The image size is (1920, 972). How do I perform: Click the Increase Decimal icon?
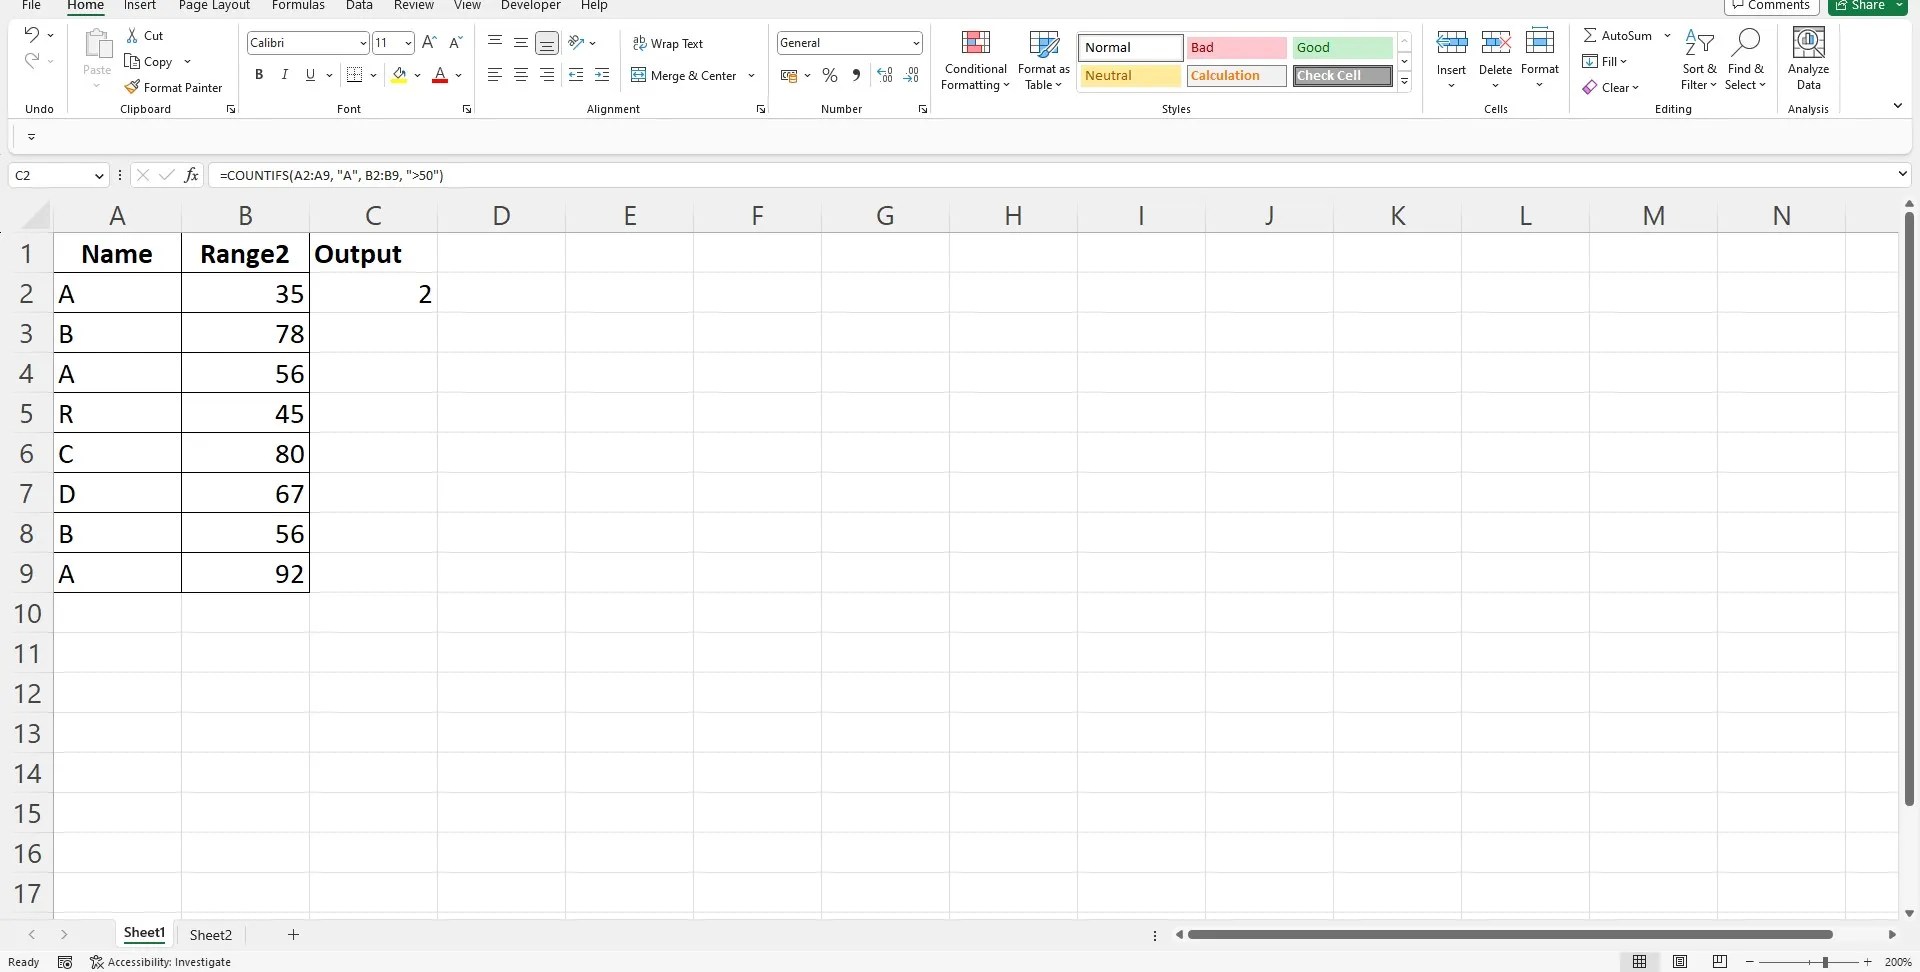tap(884, 75)
